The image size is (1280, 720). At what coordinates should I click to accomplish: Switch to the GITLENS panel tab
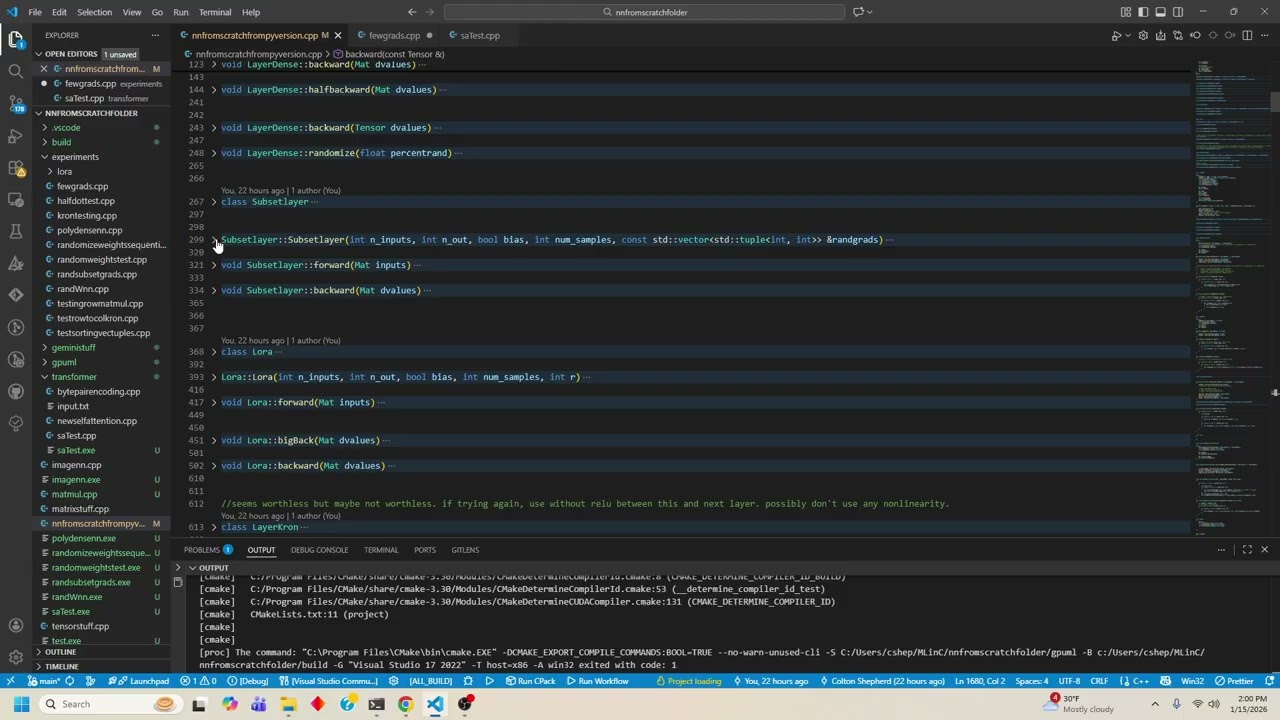click(x=465, y=549)
